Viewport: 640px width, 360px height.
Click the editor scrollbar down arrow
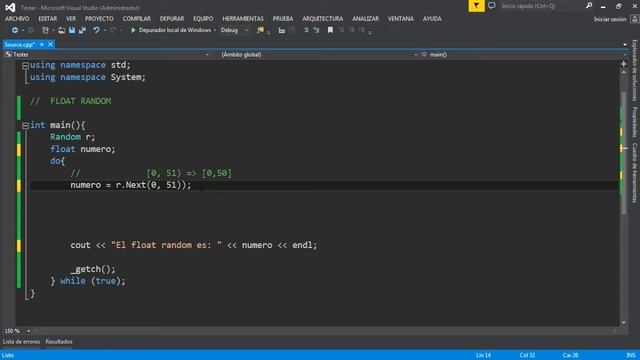pos(624,322)
